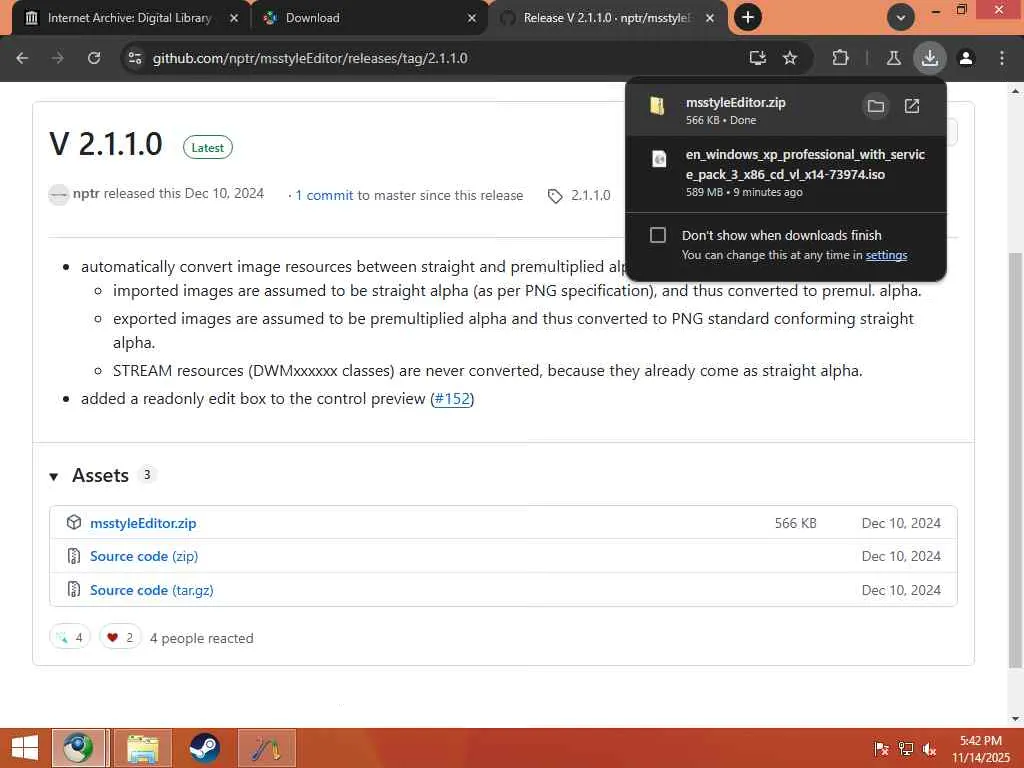
Task: Open the pencil tool app in taskbar
Action: coord(267,748)
